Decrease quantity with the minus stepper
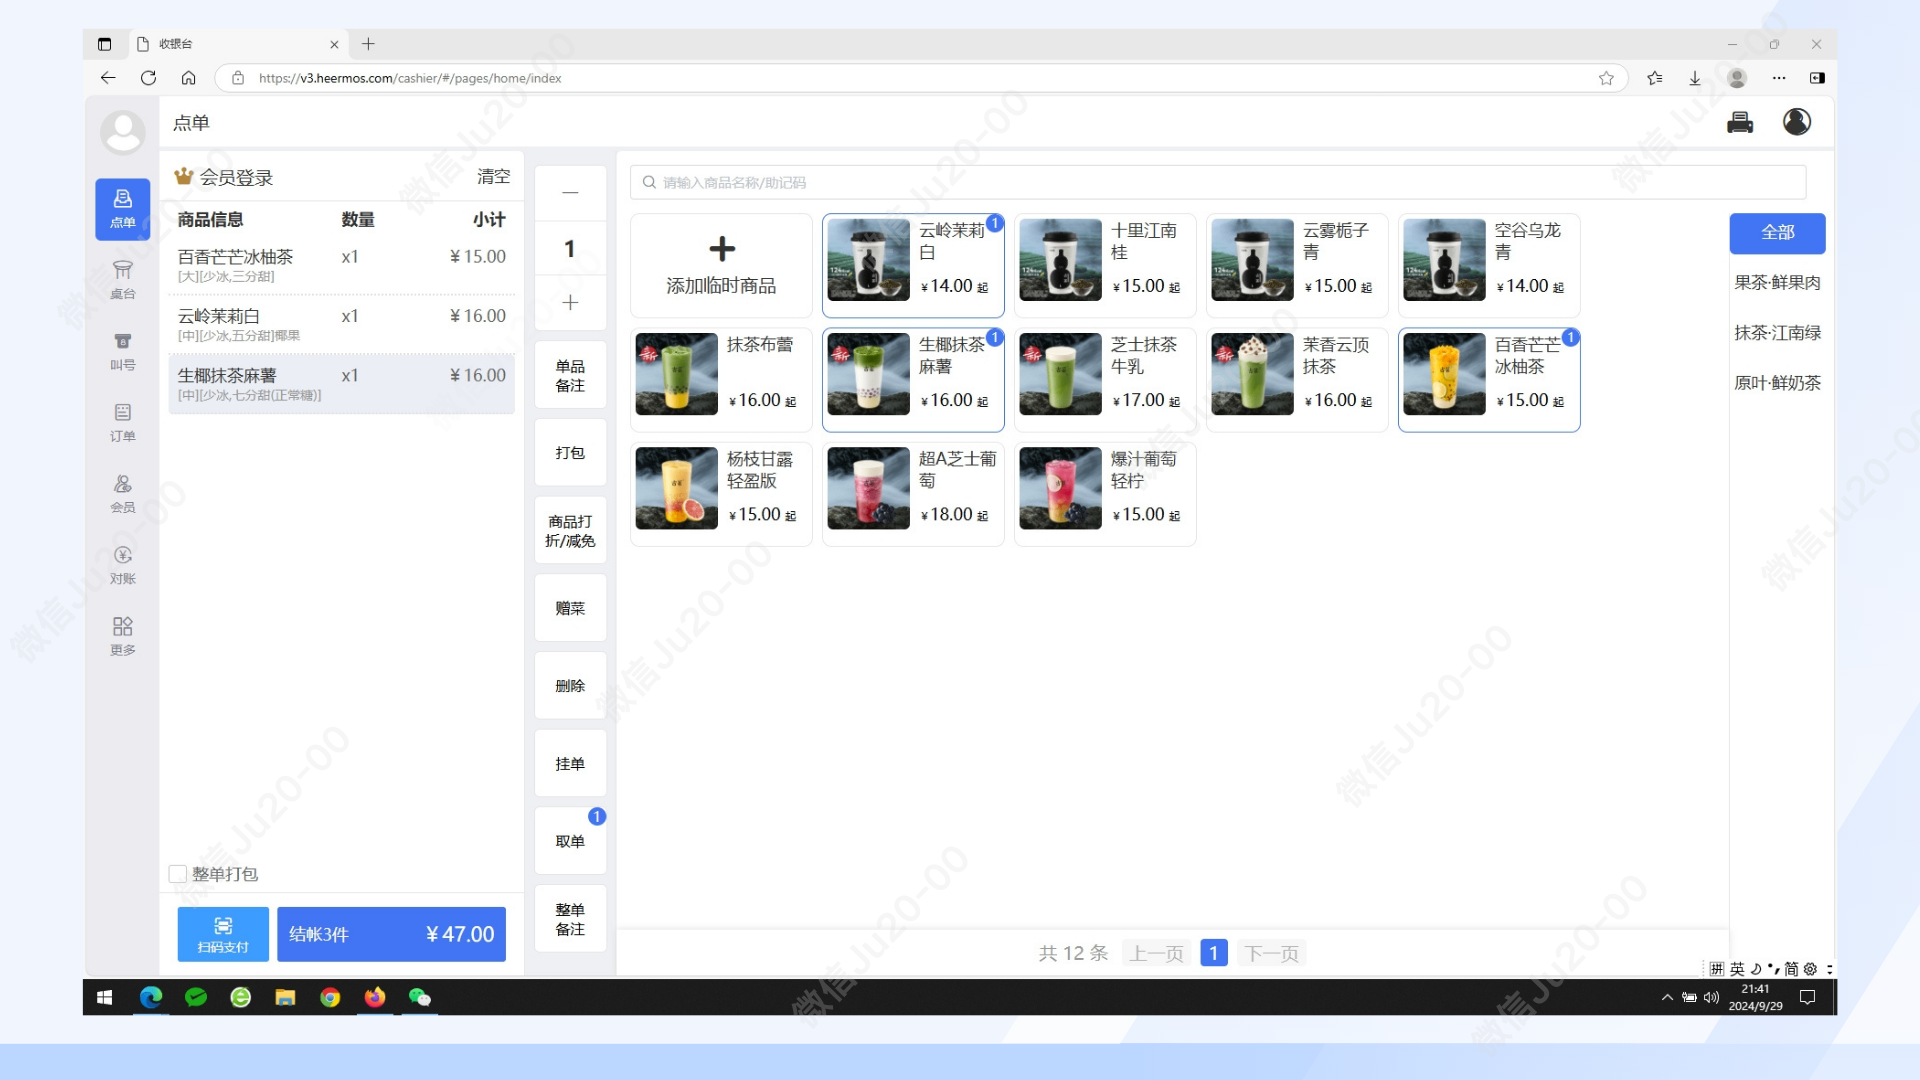This screenshot has height=1080, width=1920. 570,192
